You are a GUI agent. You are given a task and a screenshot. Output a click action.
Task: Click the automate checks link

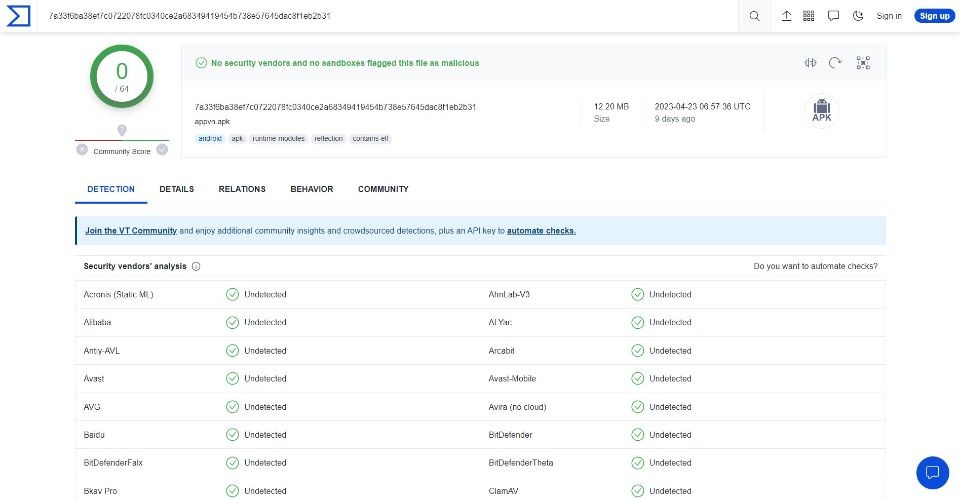click(541, 231)
